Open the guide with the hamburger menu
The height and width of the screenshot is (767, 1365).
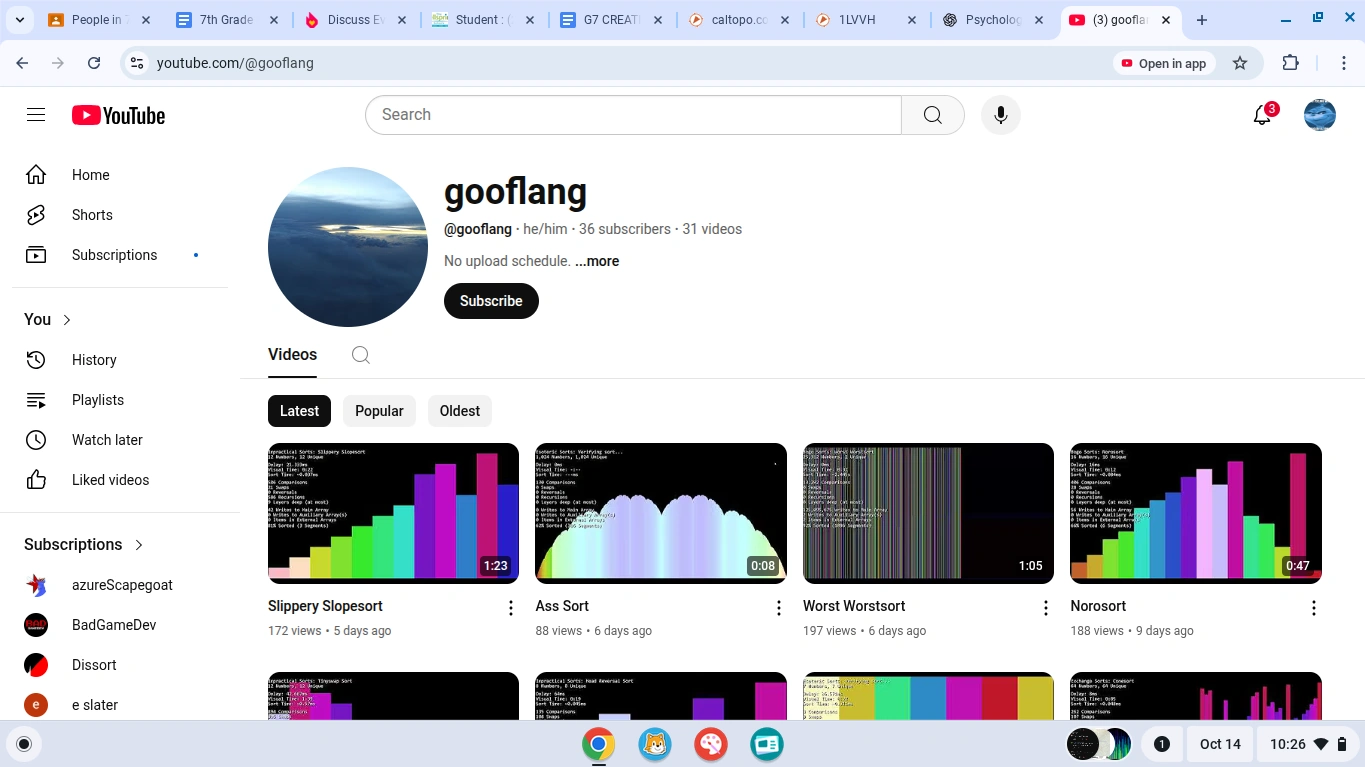[x=35, y=114]
